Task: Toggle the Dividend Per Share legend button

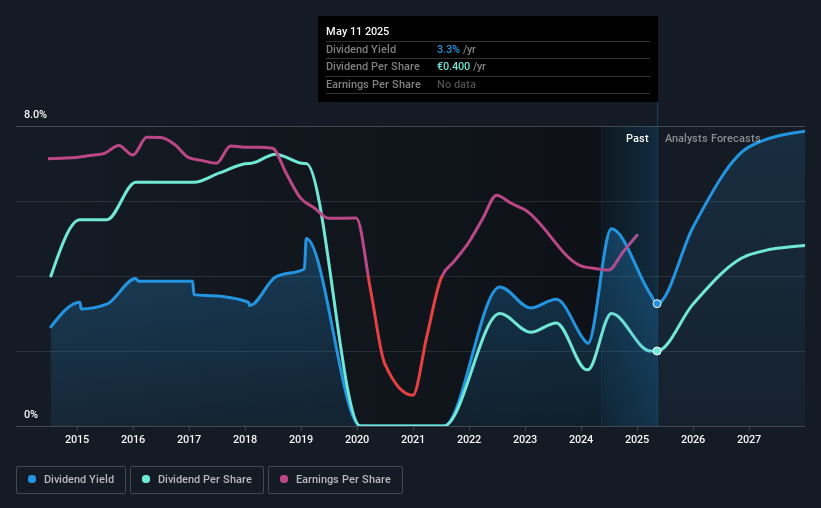Action: tap(197, 480)
